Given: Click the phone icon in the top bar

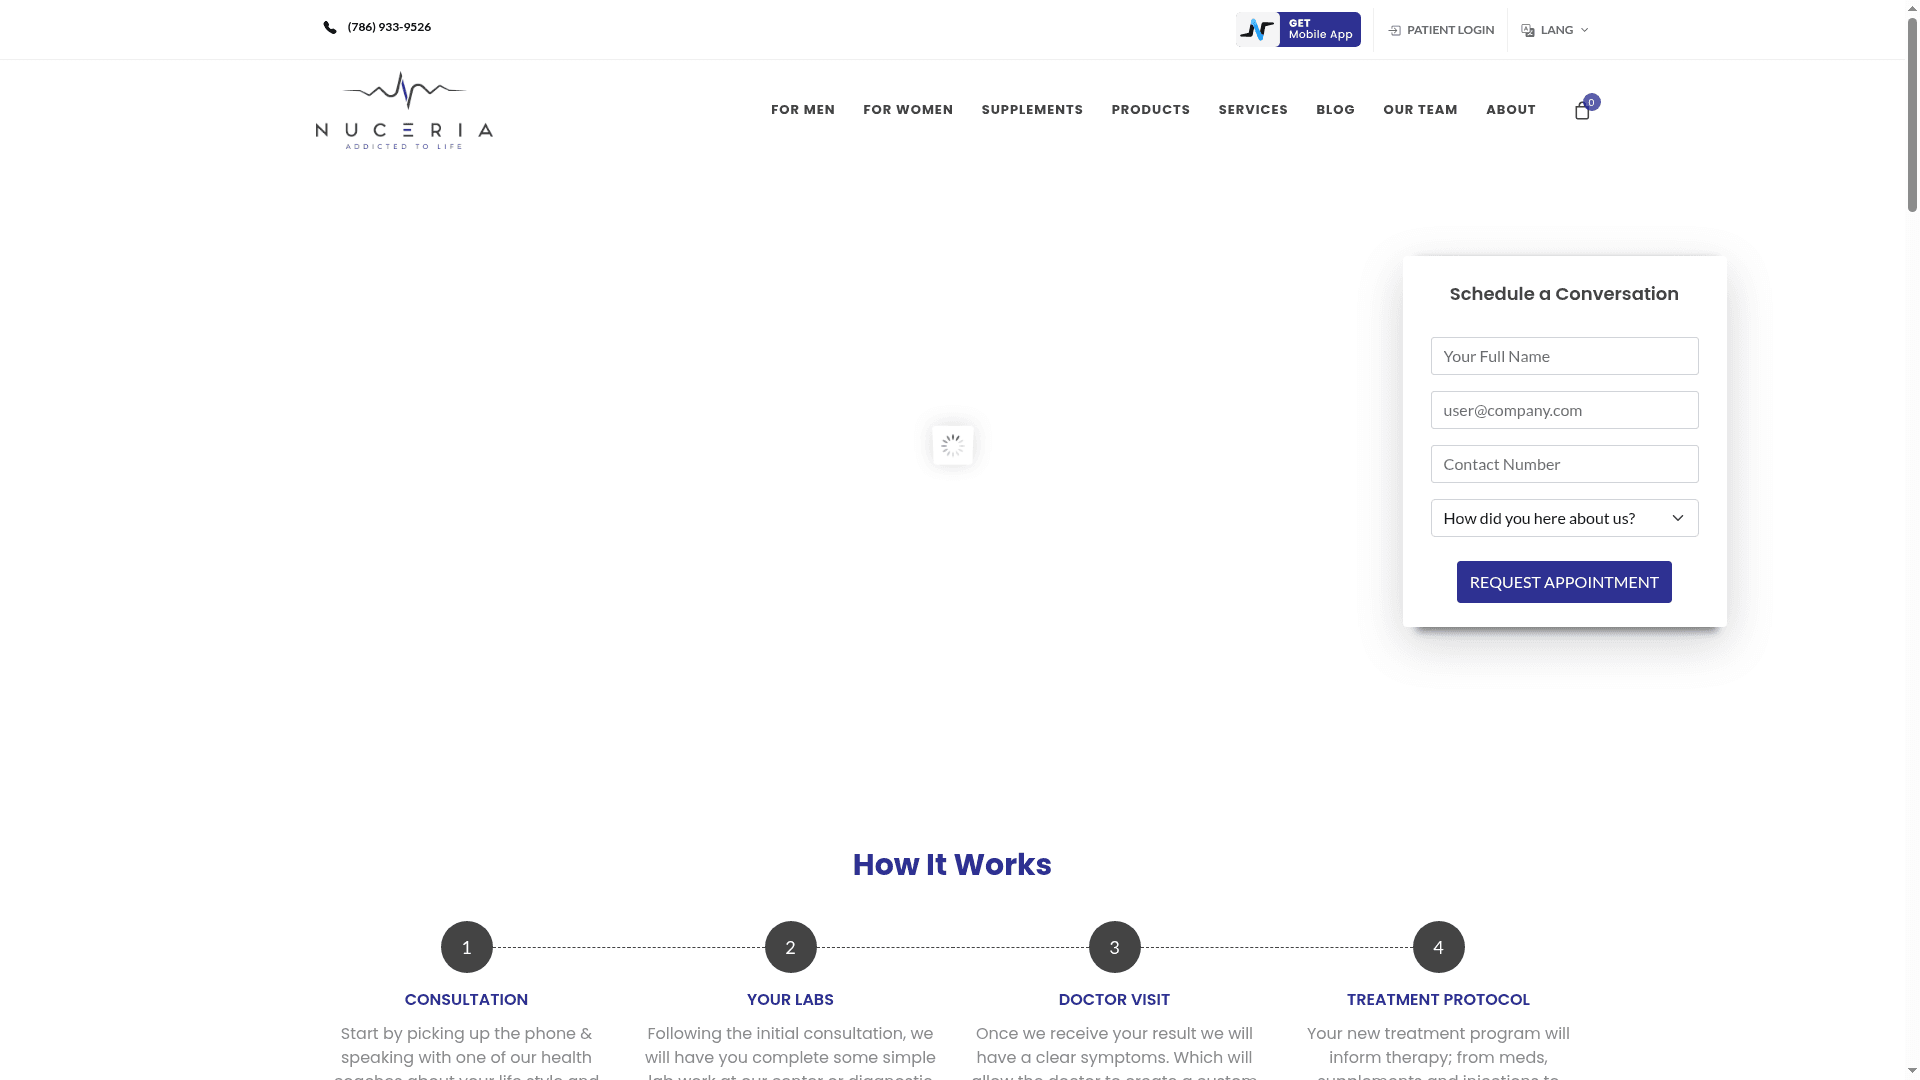Looking at the screenshot, I should [329, 27].
